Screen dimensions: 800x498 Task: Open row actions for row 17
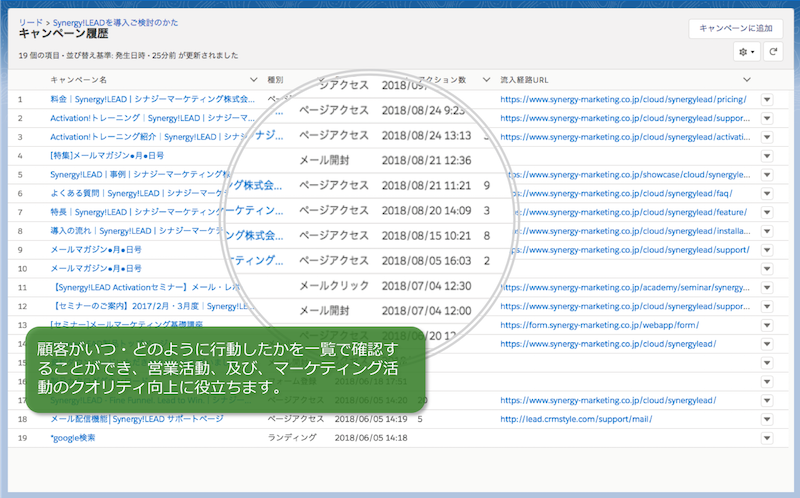click(x=767, y=401)
